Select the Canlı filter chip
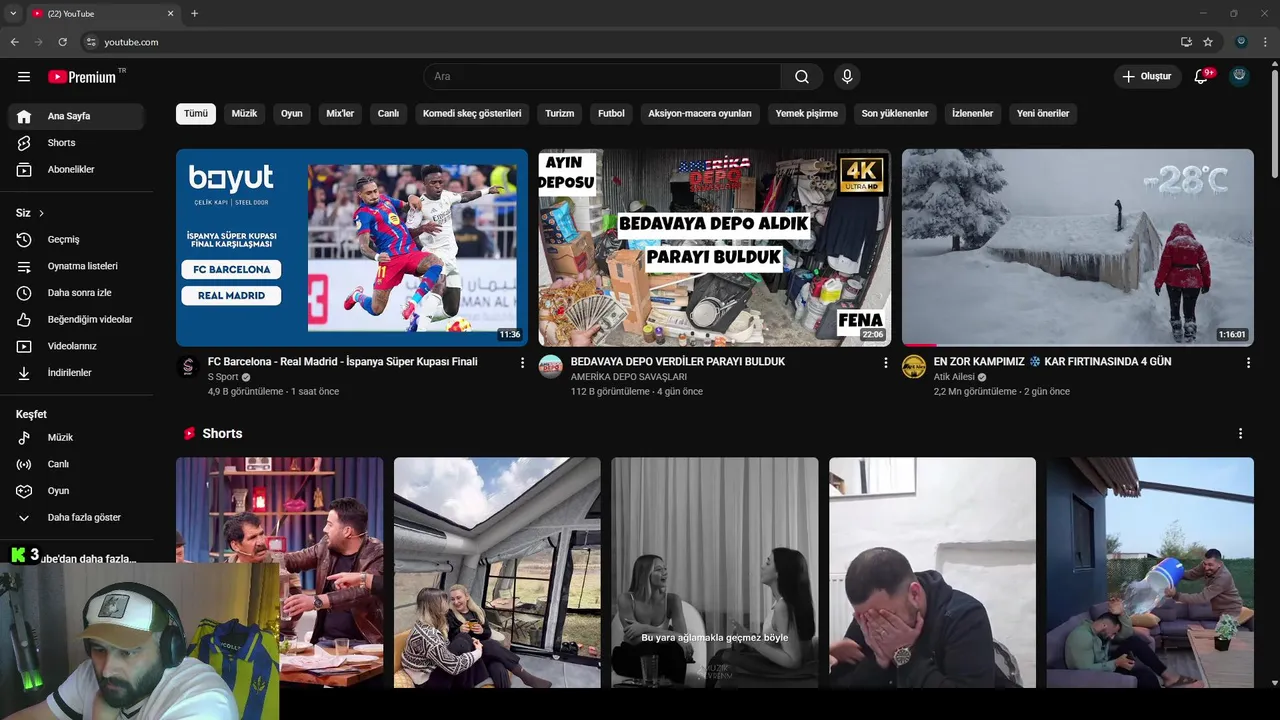The width and height of the screenshot is (1280, 720). (388, 114)
